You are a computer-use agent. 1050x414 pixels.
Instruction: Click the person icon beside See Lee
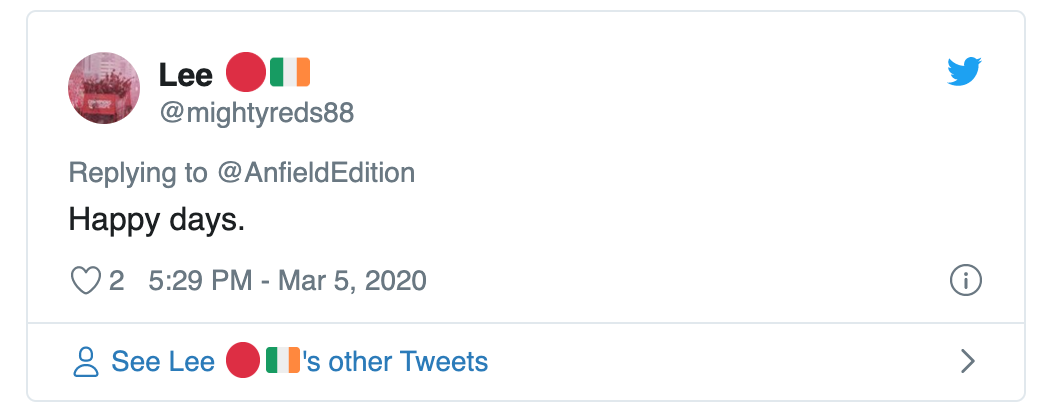point(87,361)
